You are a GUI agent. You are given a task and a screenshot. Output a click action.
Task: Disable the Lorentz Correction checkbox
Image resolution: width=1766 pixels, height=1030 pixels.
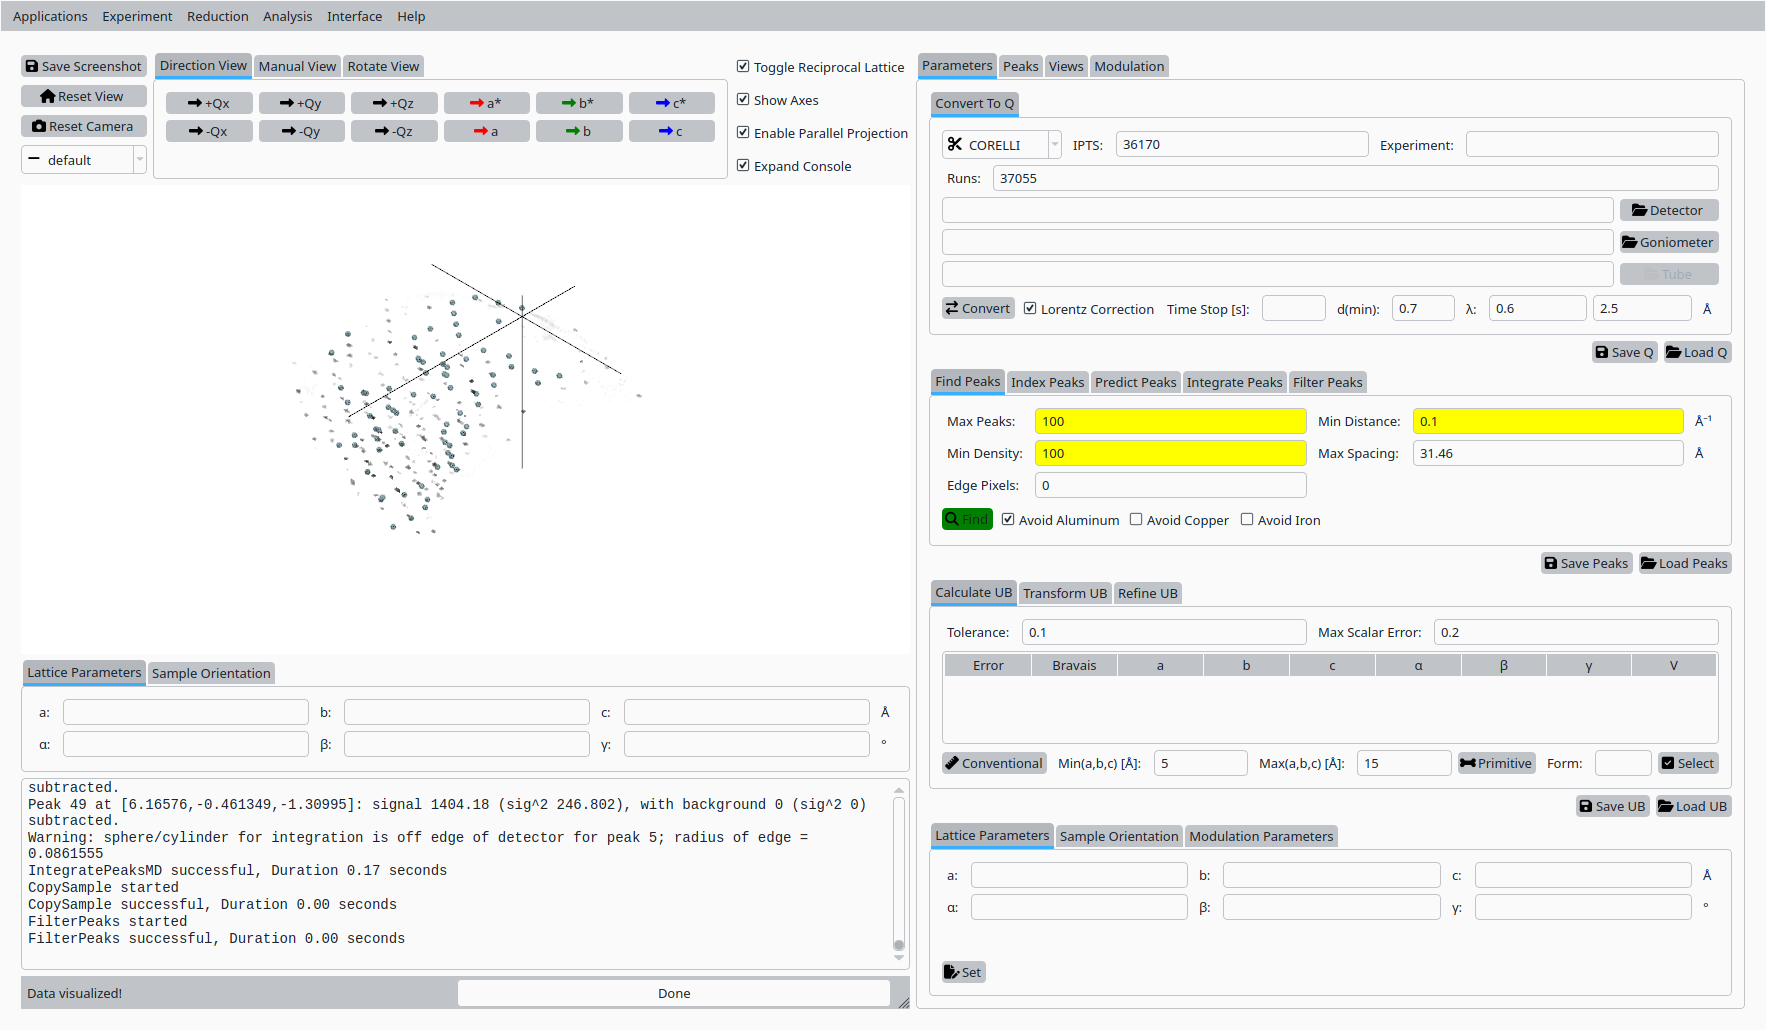1030,308
